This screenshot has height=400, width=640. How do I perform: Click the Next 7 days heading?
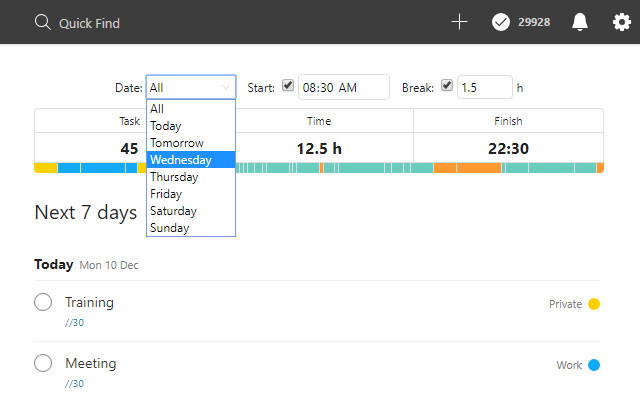[86, 213]
